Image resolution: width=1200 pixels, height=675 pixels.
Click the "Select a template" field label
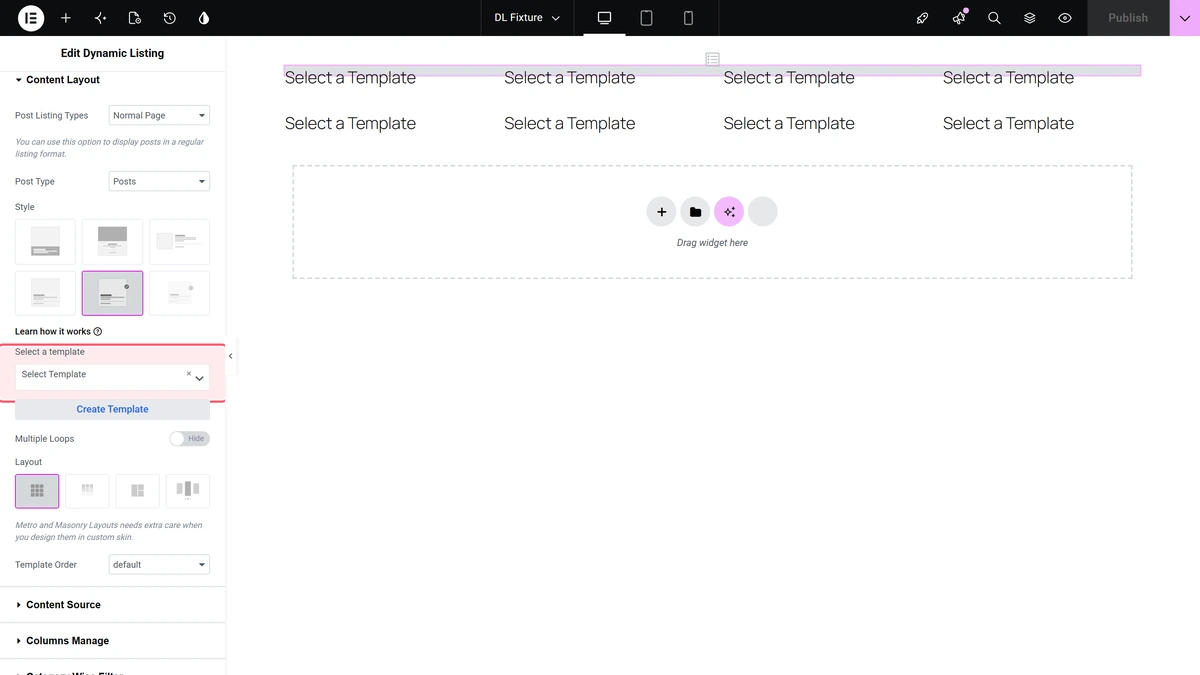coord(50,352)
